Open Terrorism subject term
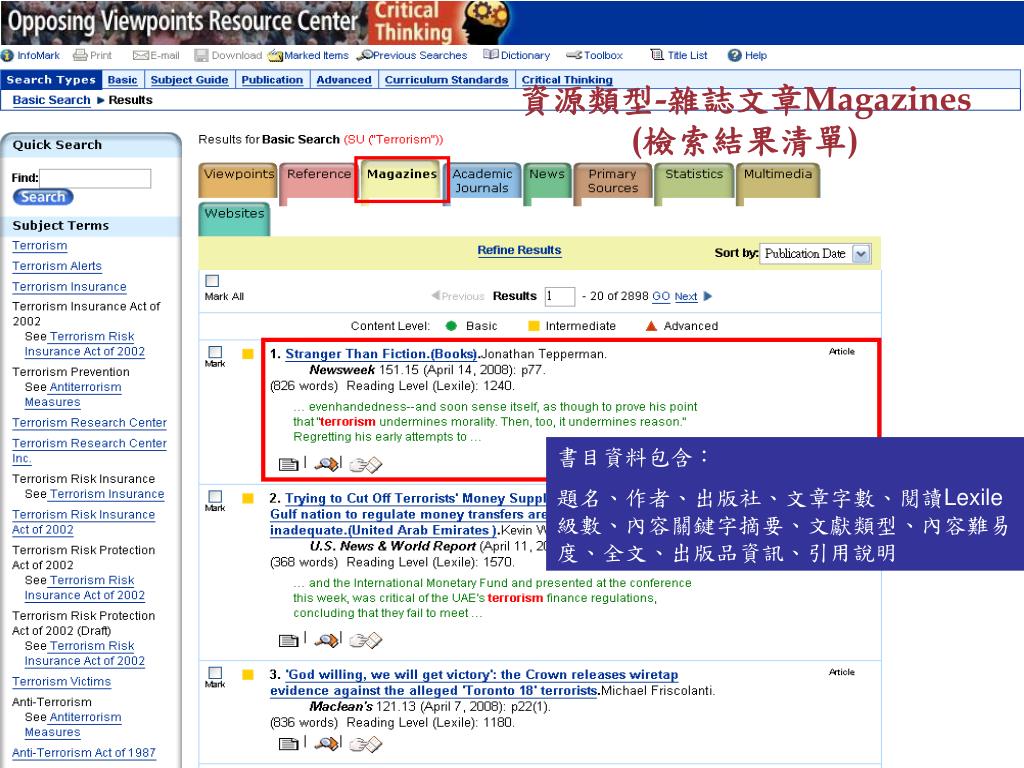The width and height of the screenshot is (1024, 768). click(40, 246)
